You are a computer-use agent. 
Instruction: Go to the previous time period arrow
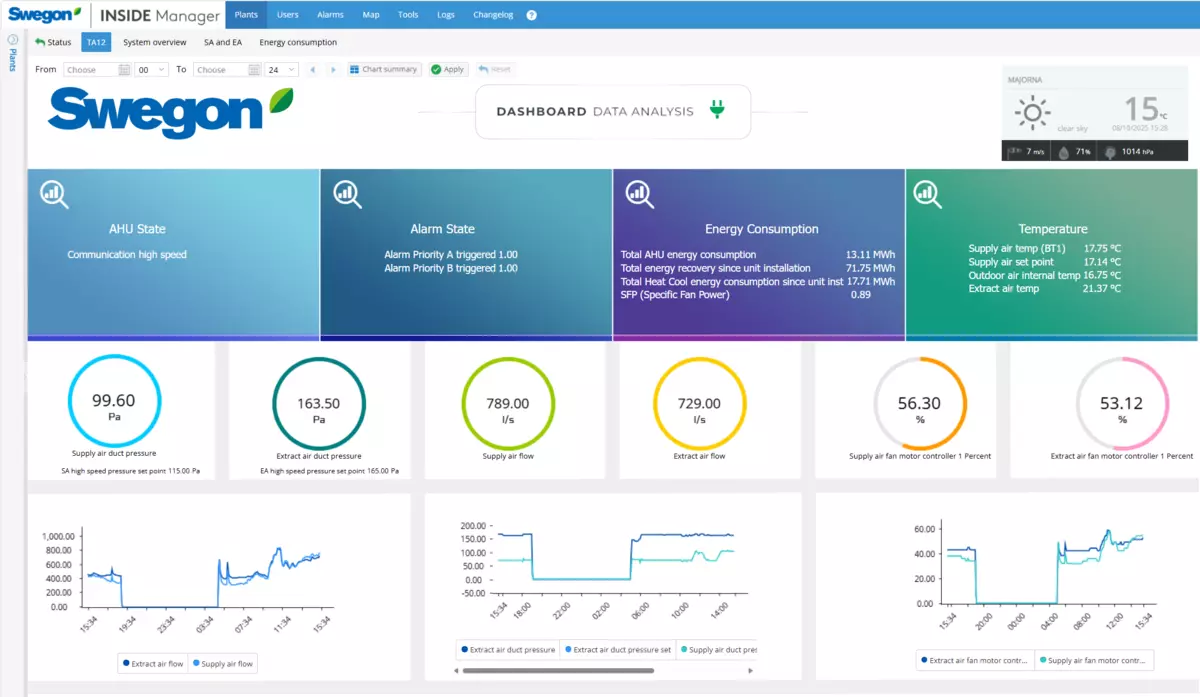pyautogui.click(x=313, y=70)
